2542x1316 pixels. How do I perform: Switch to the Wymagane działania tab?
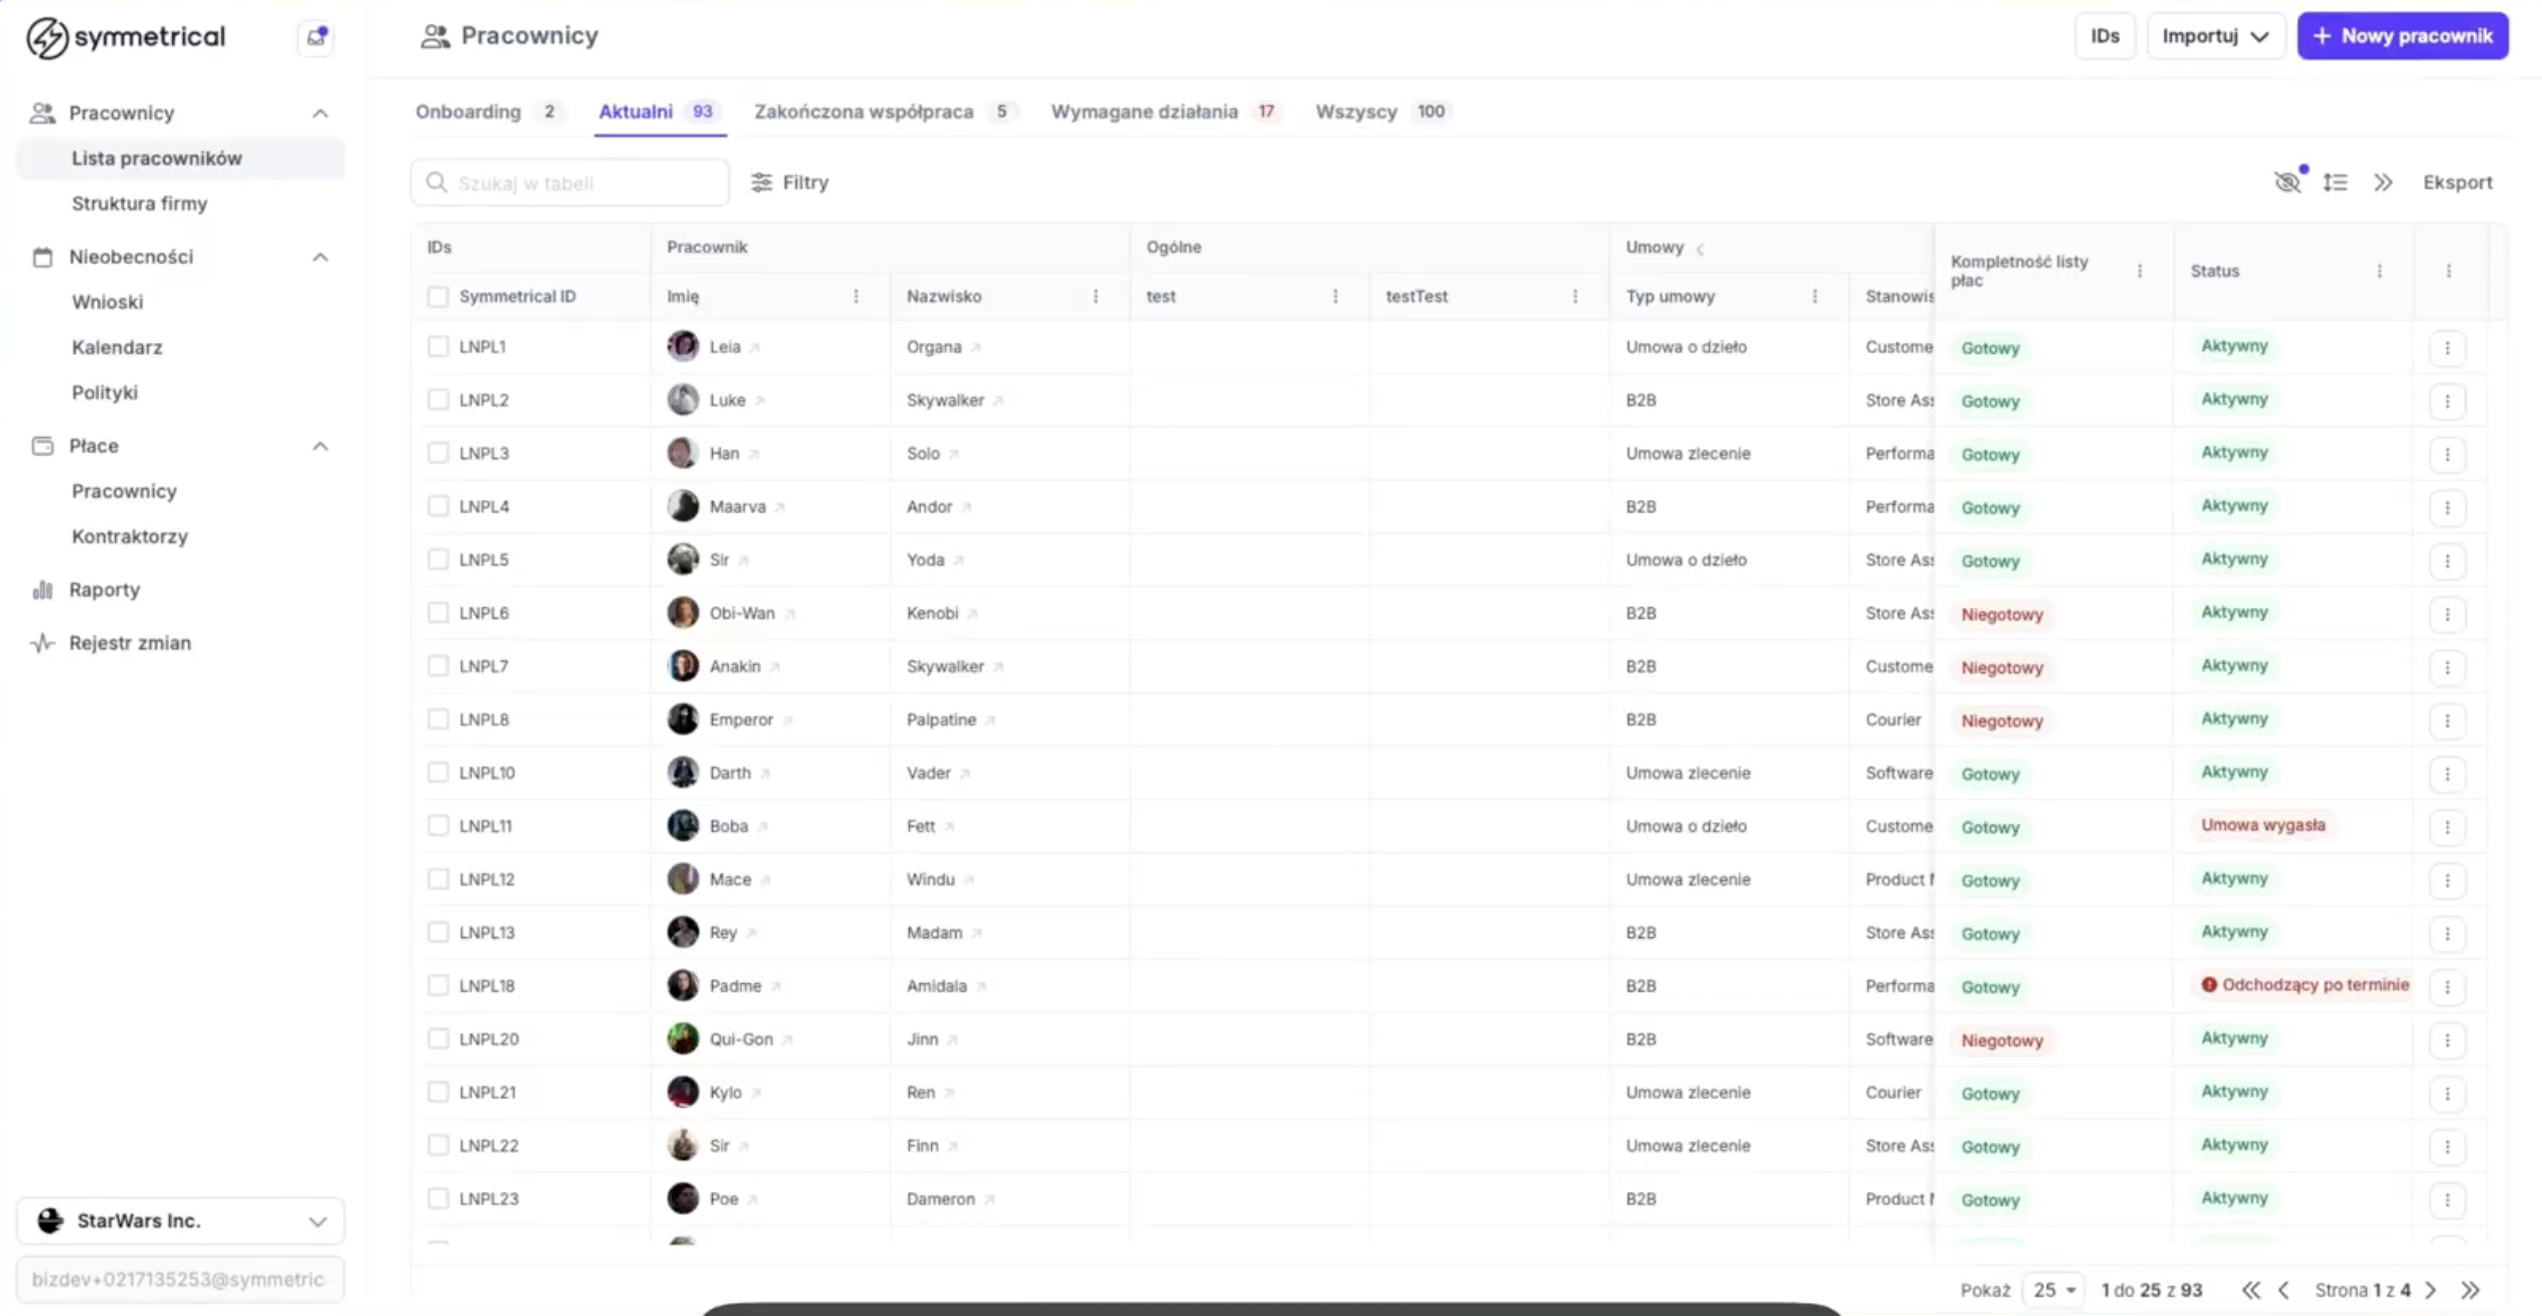(x=1144, y=111)
